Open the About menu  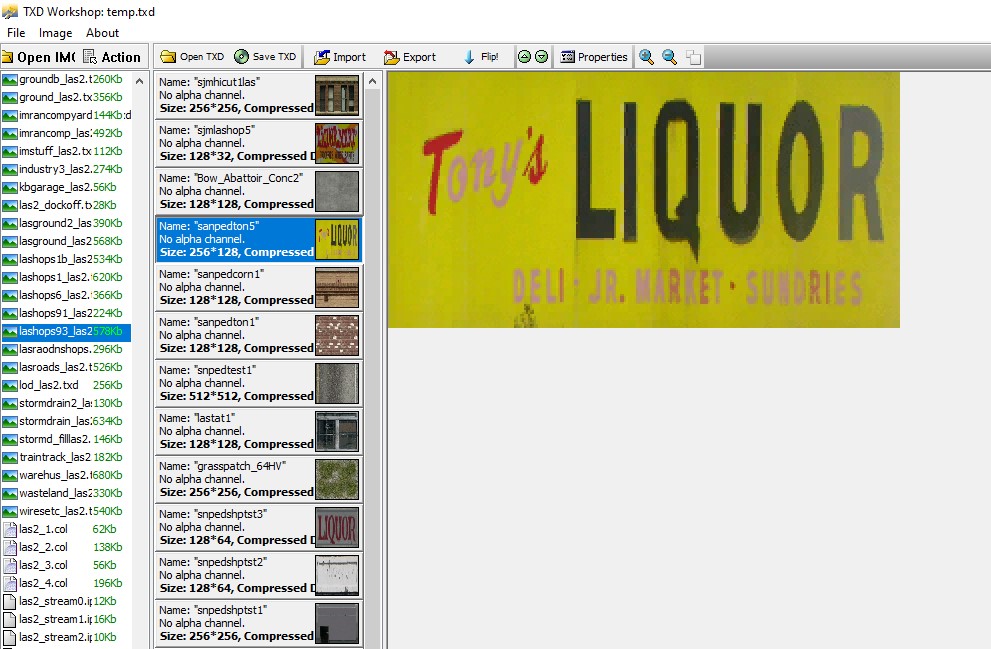(x=102, y=33)
